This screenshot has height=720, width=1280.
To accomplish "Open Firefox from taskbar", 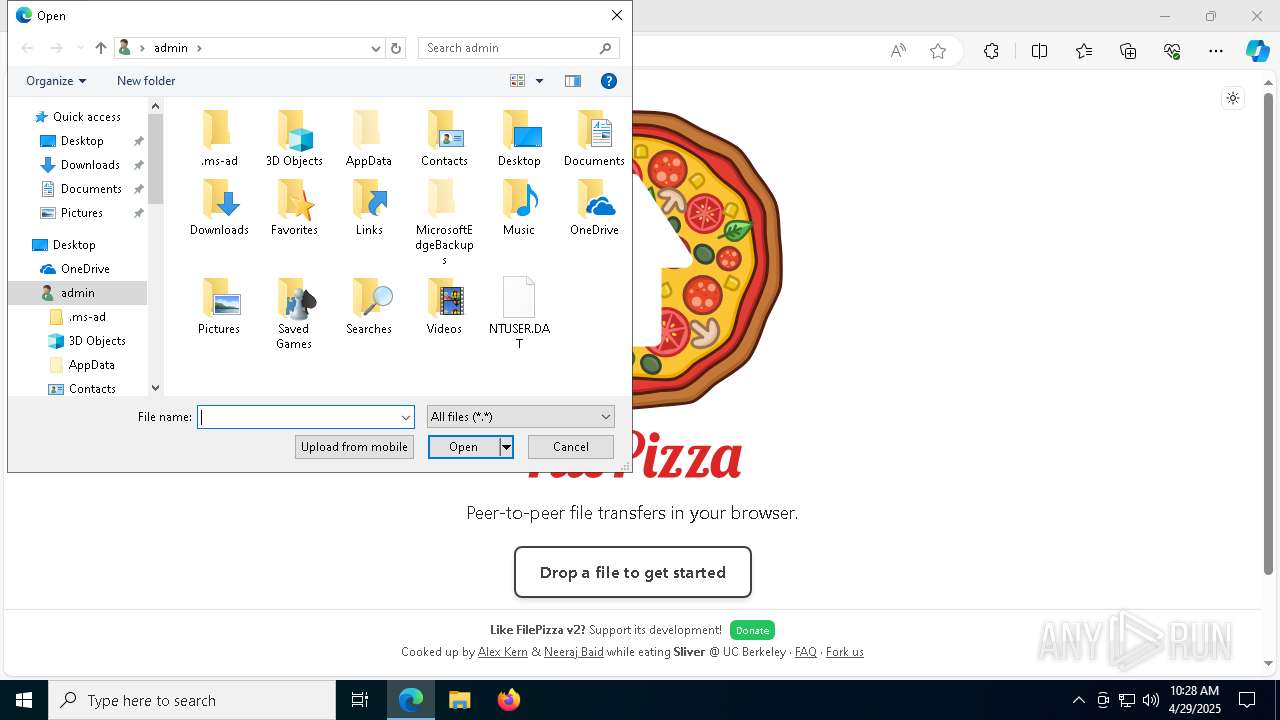I will click(x=509, y=700).
